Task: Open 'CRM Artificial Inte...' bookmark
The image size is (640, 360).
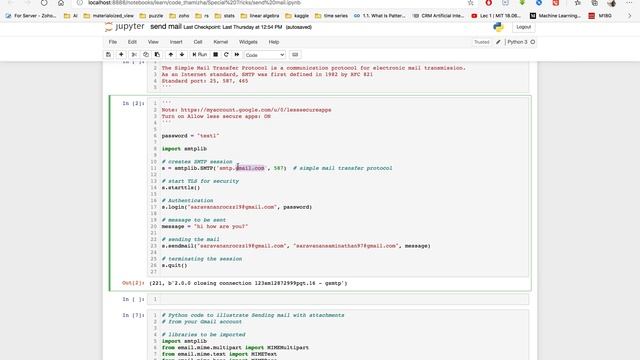Action: pos(438,16)
